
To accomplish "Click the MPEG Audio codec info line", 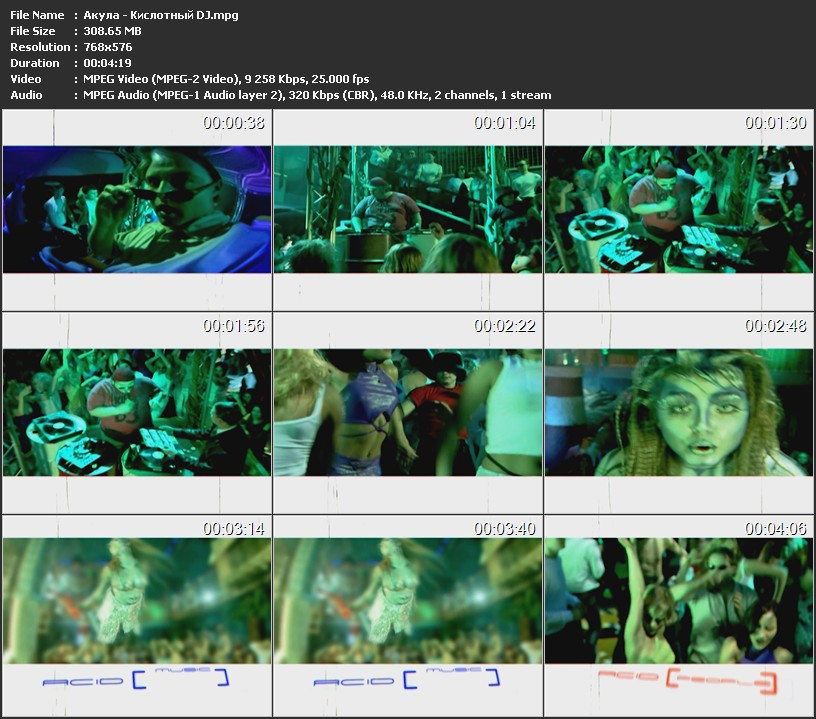I will tap(312, 95).
